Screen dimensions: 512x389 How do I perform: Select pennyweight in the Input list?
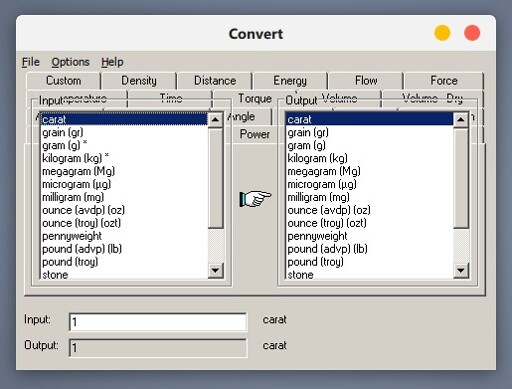pyautogui.click(x=124, y=236)
